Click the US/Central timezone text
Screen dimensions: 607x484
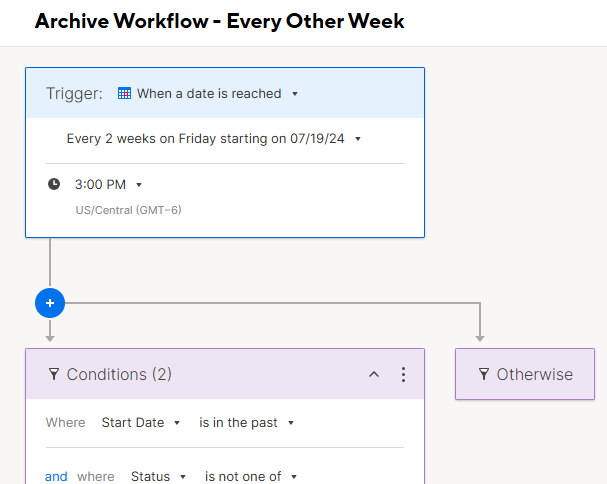(128, 210)
